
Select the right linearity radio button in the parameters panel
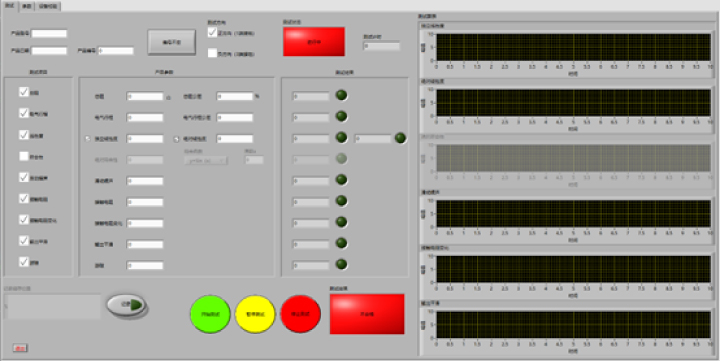coord(176,139)
